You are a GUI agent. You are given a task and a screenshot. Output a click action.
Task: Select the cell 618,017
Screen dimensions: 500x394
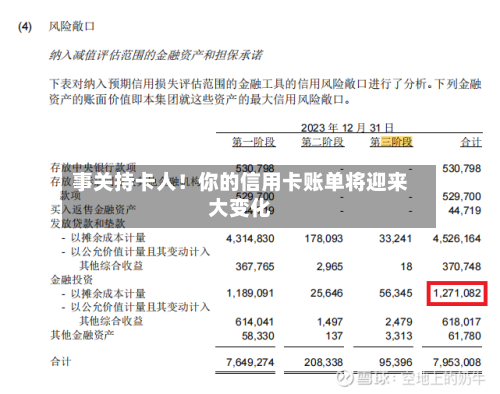tap(462, 322)
